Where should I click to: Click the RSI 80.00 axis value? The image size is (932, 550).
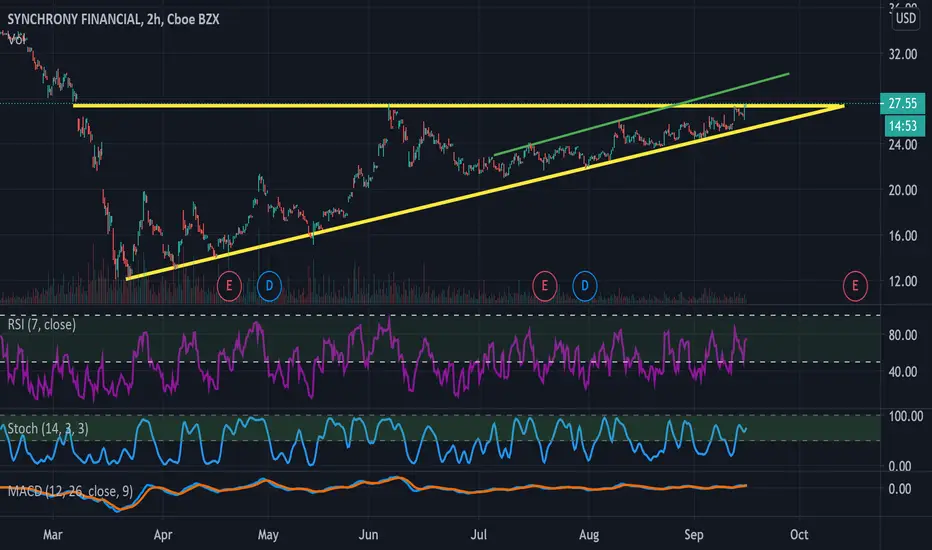[902, 335]
